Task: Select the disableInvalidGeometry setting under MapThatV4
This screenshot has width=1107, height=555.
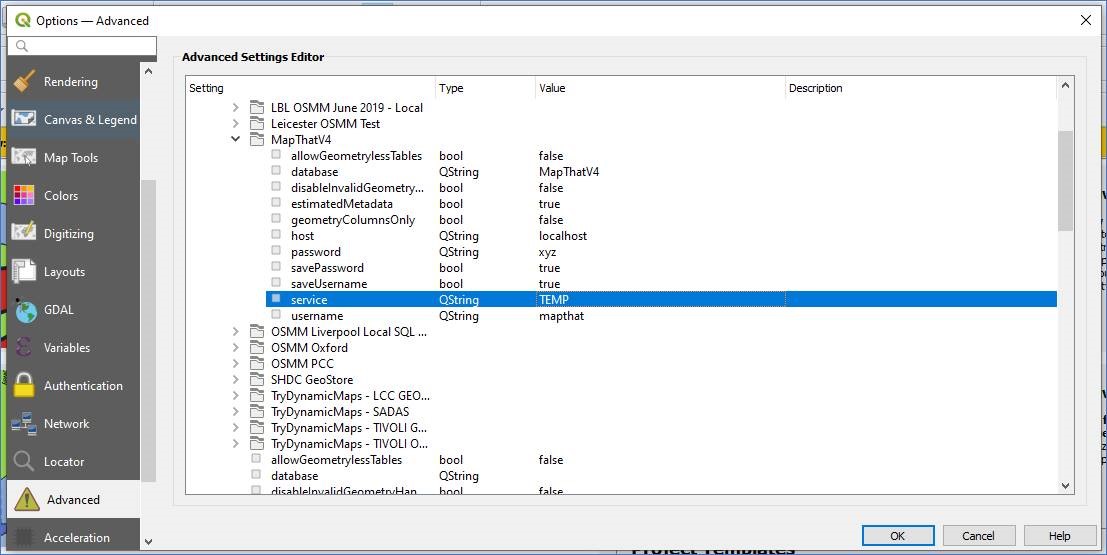Action: point(662,188)
